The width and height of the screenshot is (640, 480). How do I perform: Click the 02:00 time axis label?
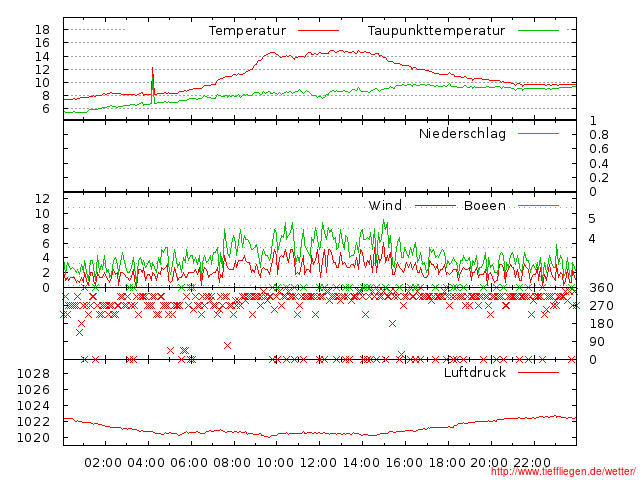click(x=103, y=463)
